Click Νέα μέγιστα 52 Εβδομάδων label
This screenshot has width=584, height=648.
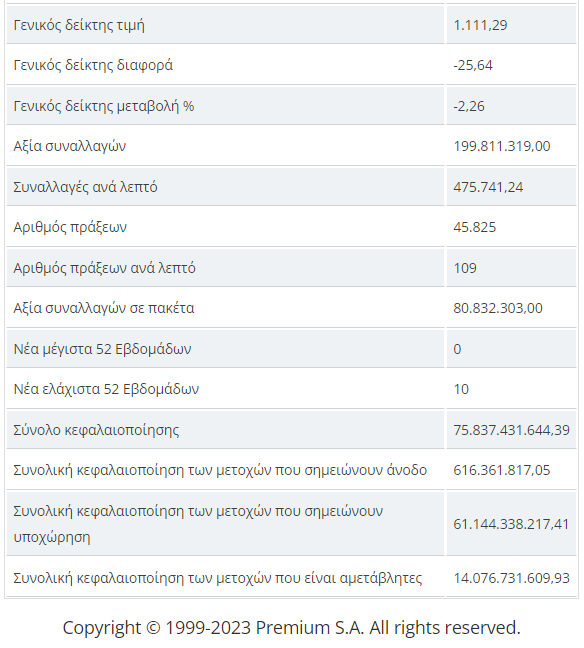pos(102,349)
